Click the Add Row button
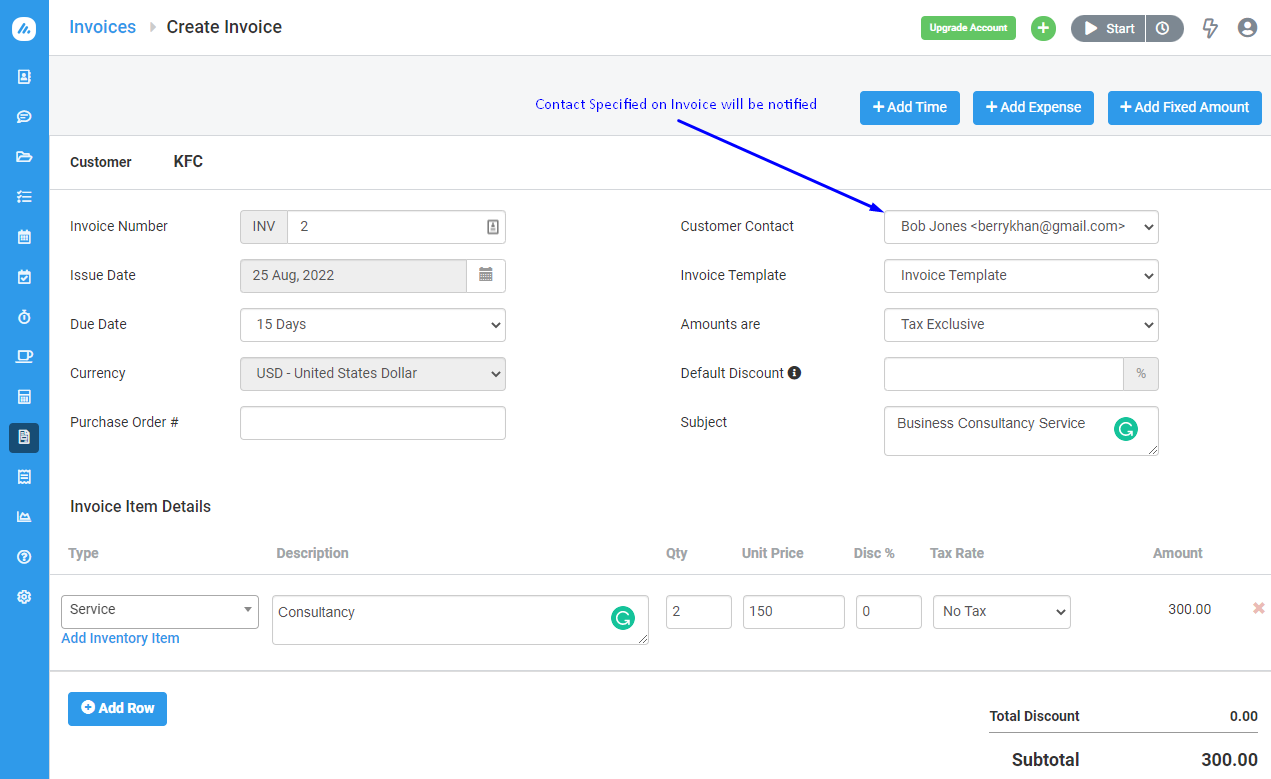The height and width of the screenshot is (779, 1271). (x=117, y=708)
